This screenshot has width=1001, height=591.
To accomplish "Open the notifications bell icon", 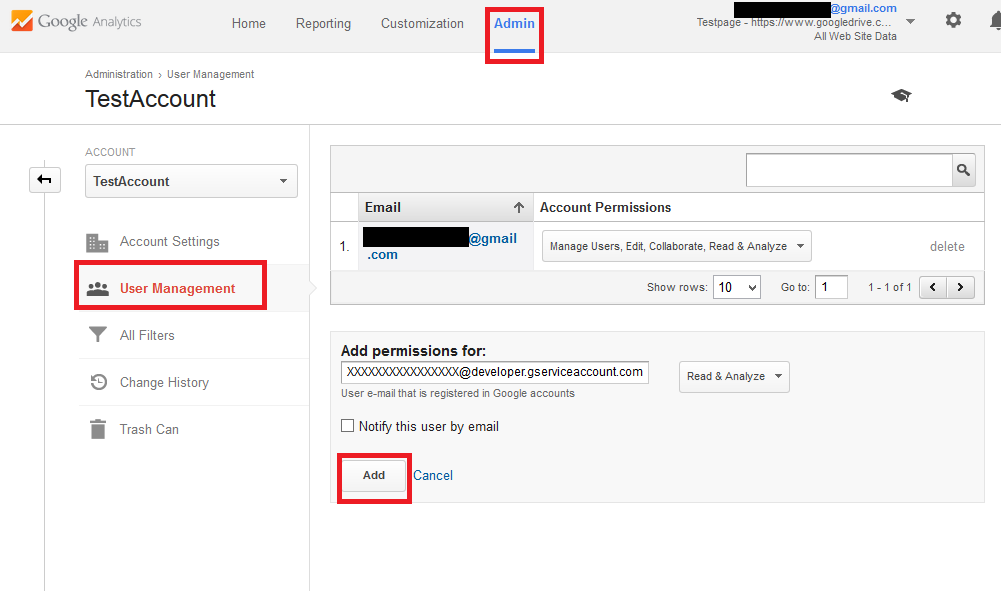I will (x=994, y=21).
